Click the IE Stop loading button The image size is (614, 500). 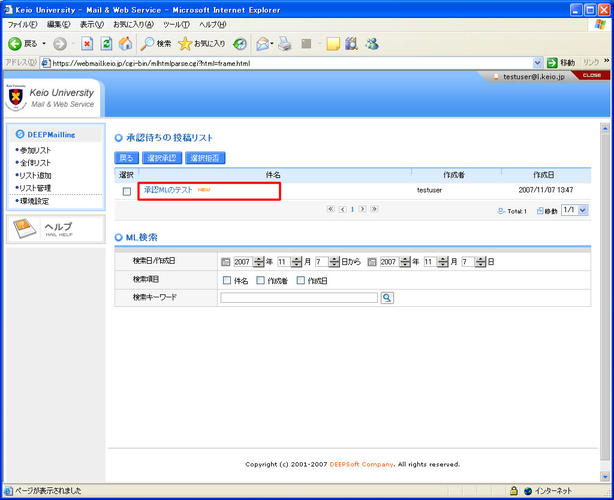point(87,44)
